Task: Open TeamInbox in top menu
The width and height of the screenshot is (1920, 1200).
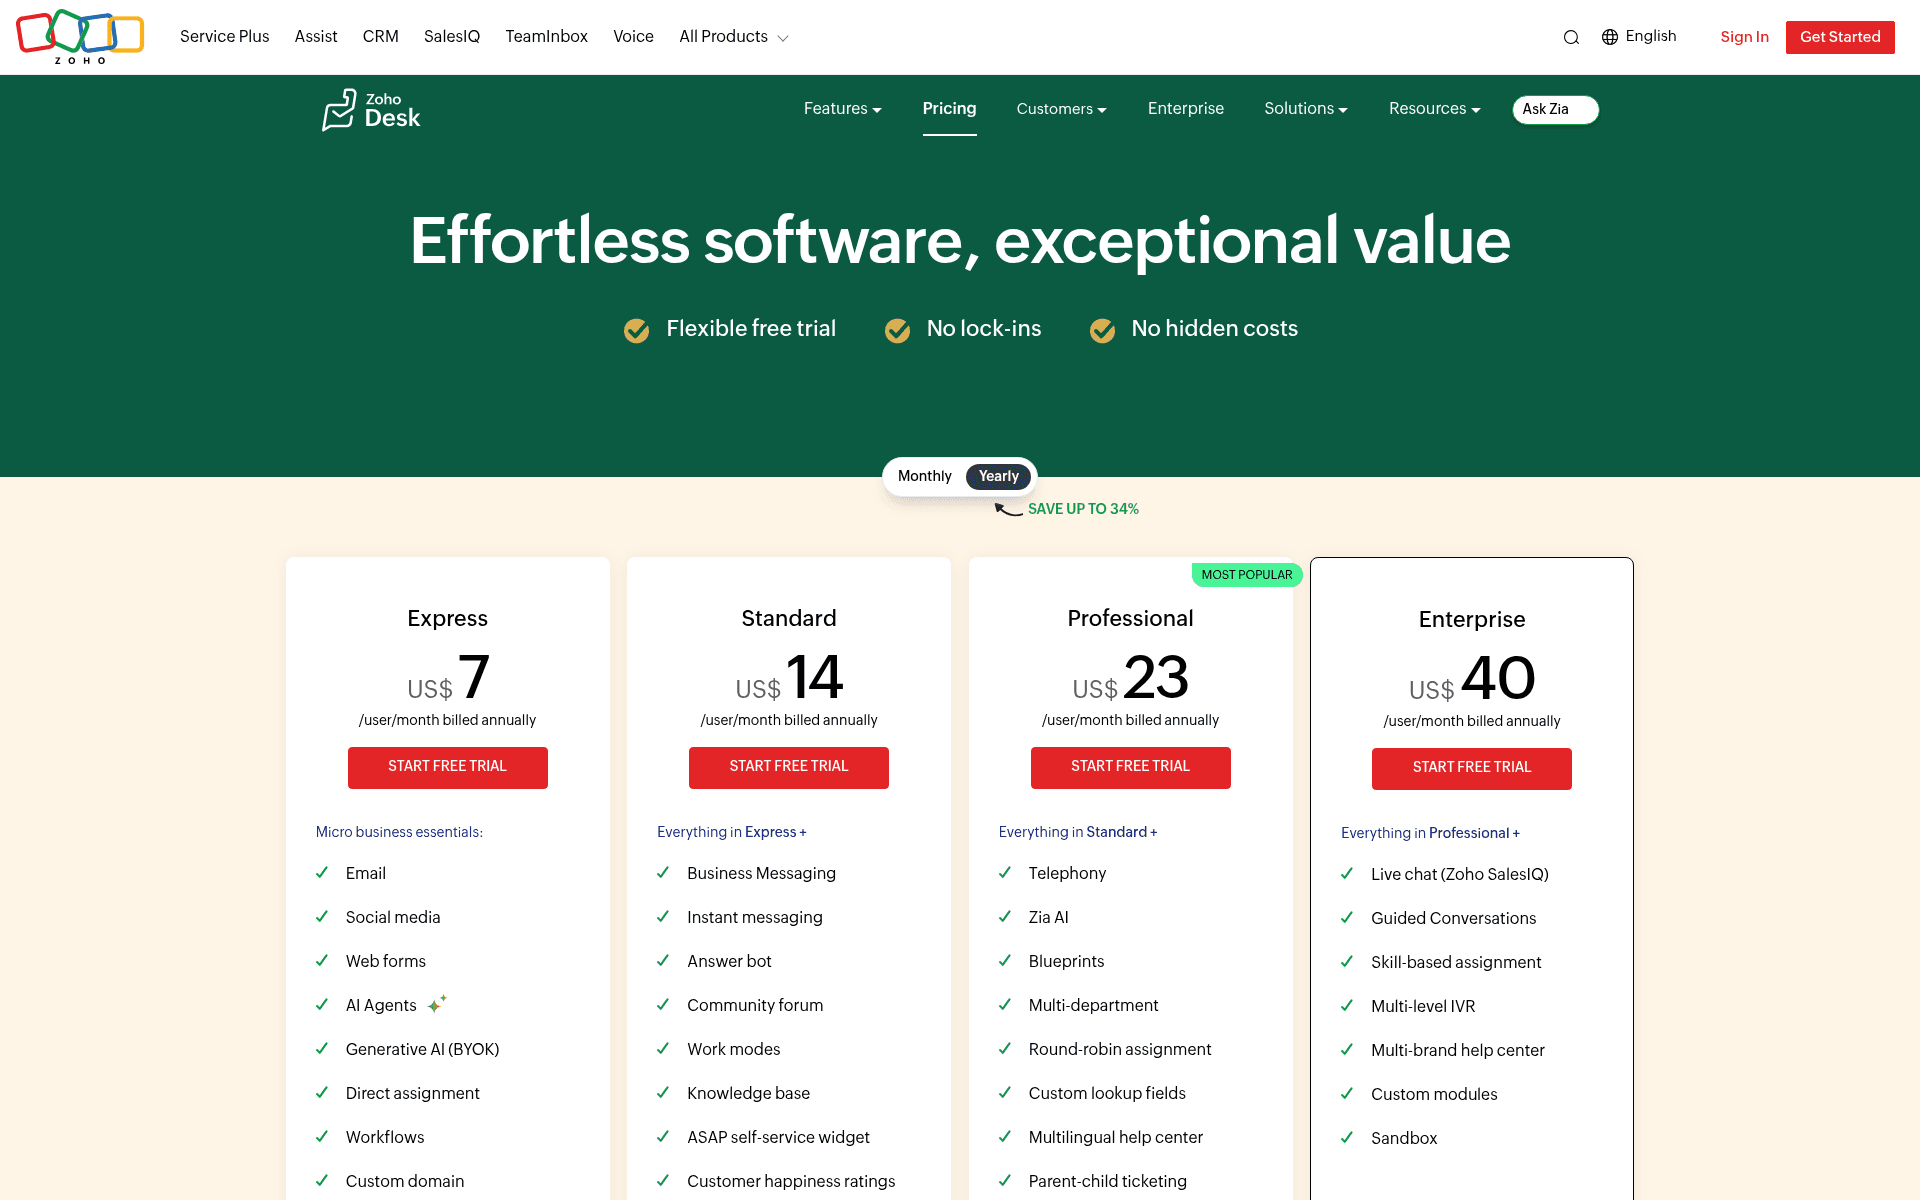Action: [546, 37]
